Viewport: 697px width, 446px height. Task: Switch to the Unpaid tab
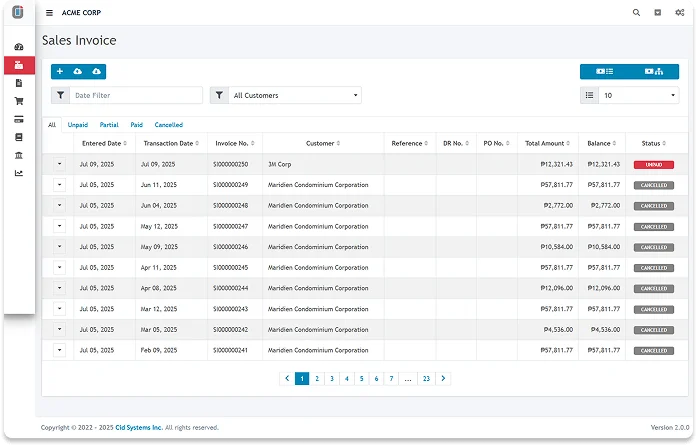tap(78, 125)
